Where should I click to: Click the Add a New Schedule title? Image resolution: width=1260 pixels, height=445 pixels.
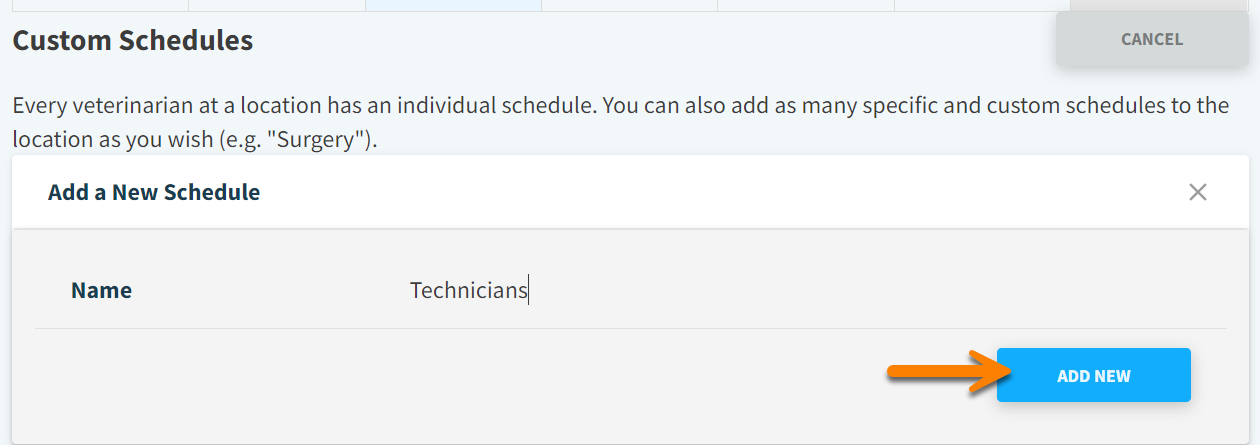154,192
